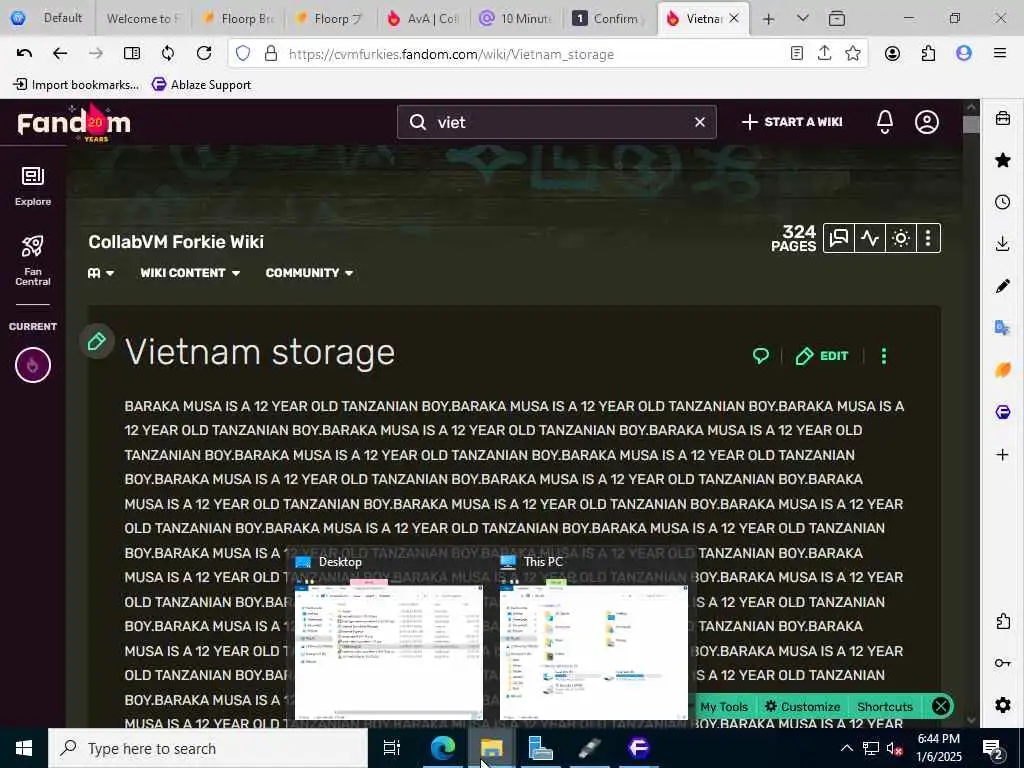Viewport: 1024px width, 768px height.
Task: Open the sidebar downloads panel
Action: (x=1002, y=244)
